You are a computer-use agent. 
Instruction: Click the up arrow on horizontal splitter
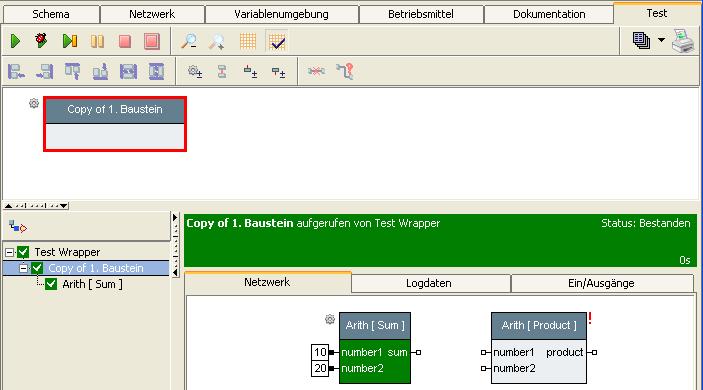tap(8, 206)
